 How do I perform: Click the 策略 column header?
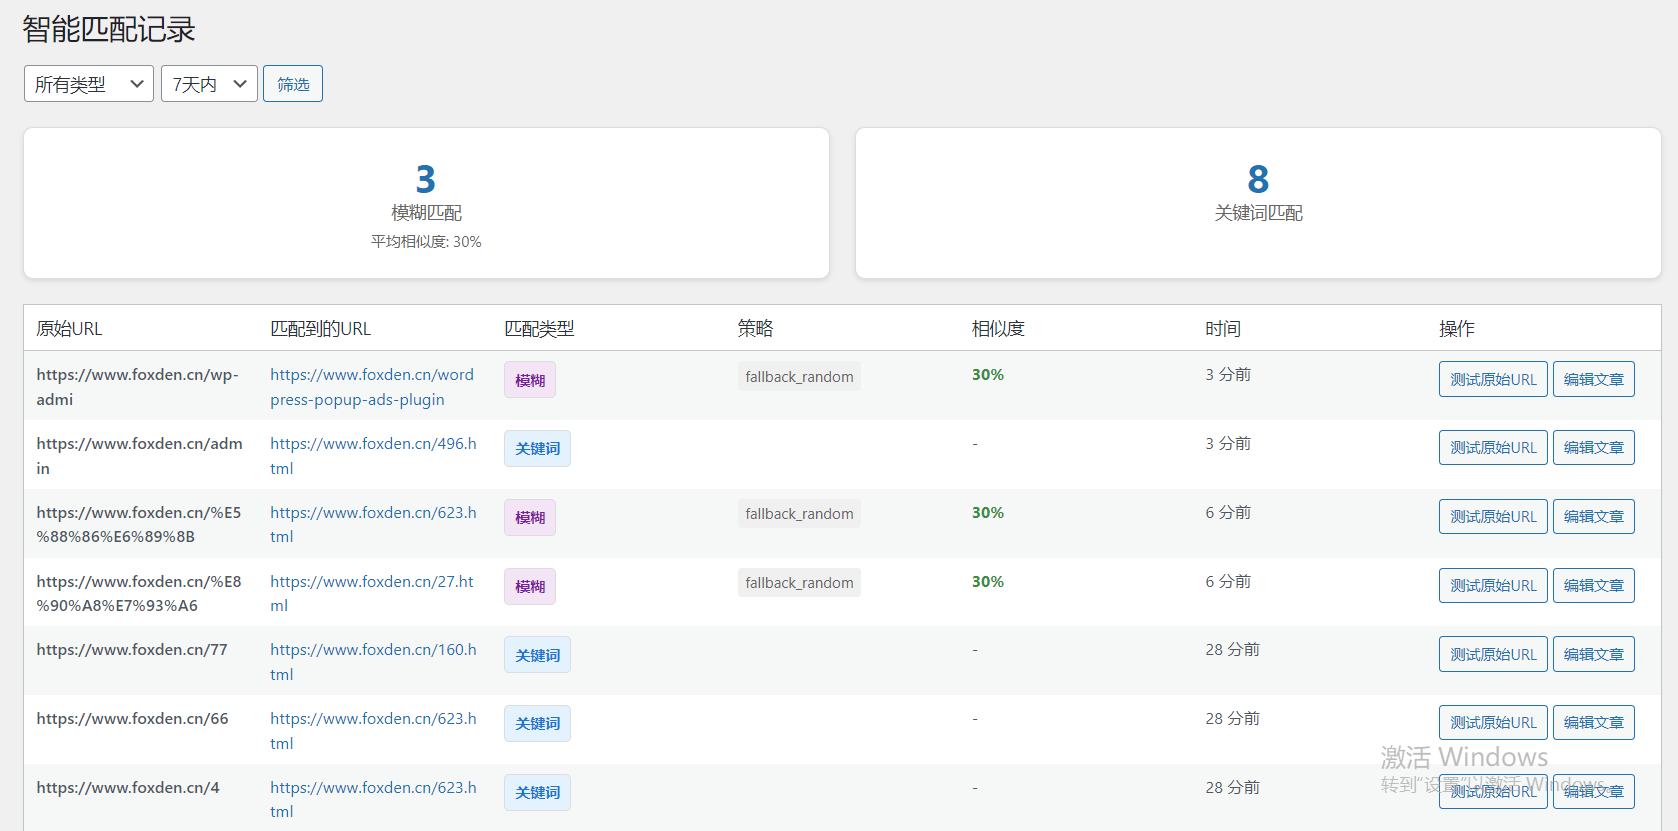755,329
